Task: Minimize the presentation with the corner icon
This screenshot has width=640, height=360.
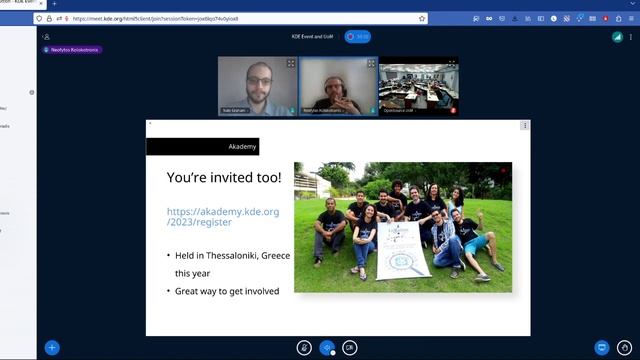Action: [150, 123]
